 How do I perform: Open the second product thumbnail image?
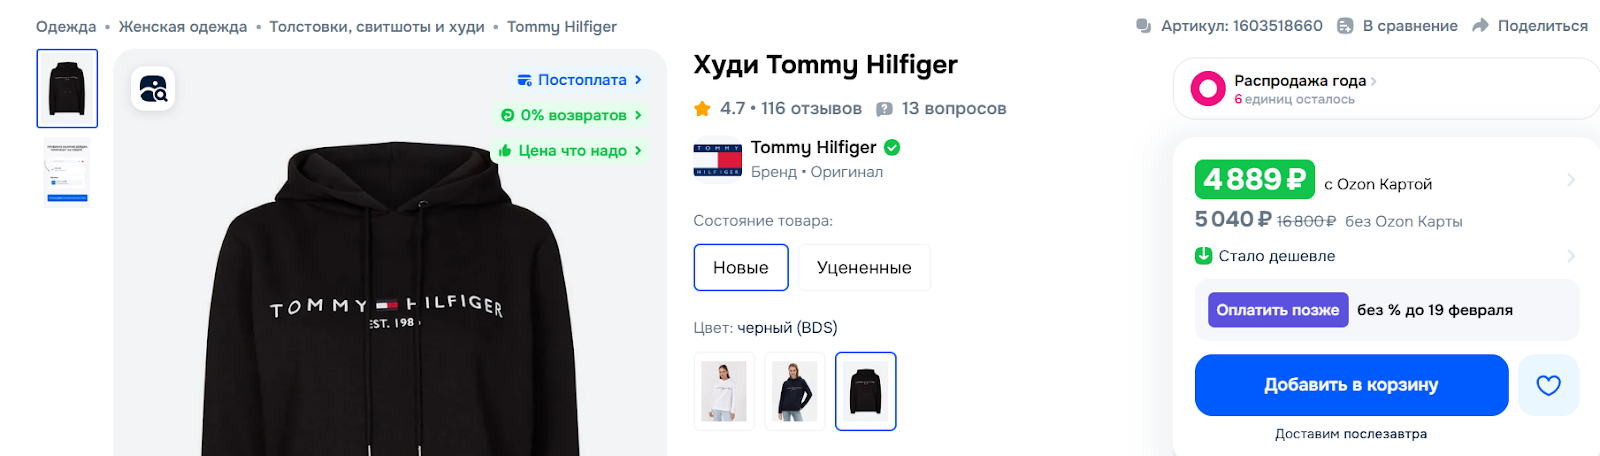67,173
